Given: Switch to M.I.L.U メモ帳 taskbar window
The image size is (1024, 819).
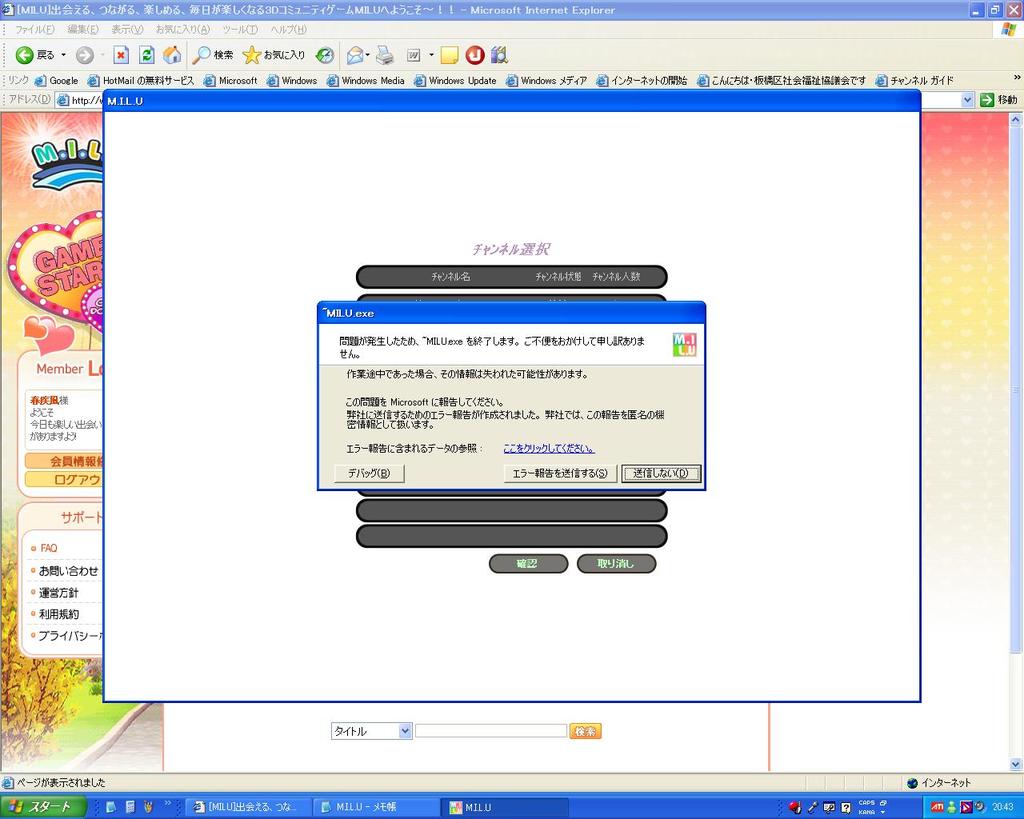Looking at the screenshot, I should (375, 807).
